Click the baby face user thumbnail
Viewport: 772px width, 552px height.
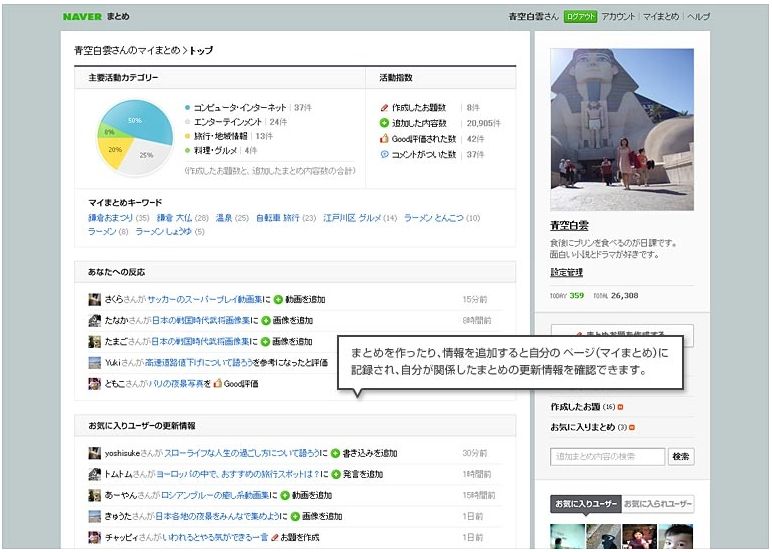coord(676,536)
